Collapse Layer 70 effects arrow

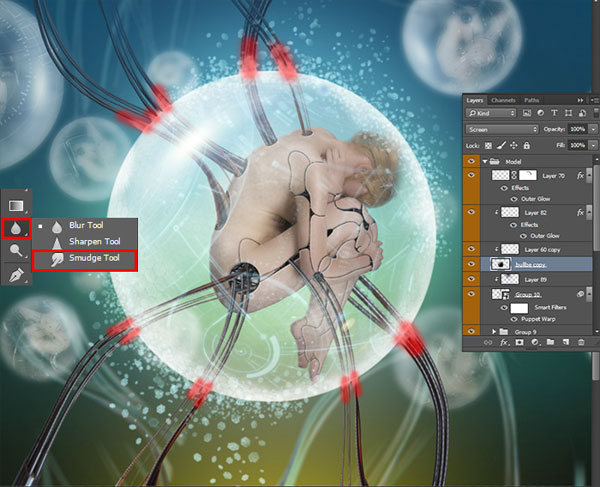[x=590, y=176]
